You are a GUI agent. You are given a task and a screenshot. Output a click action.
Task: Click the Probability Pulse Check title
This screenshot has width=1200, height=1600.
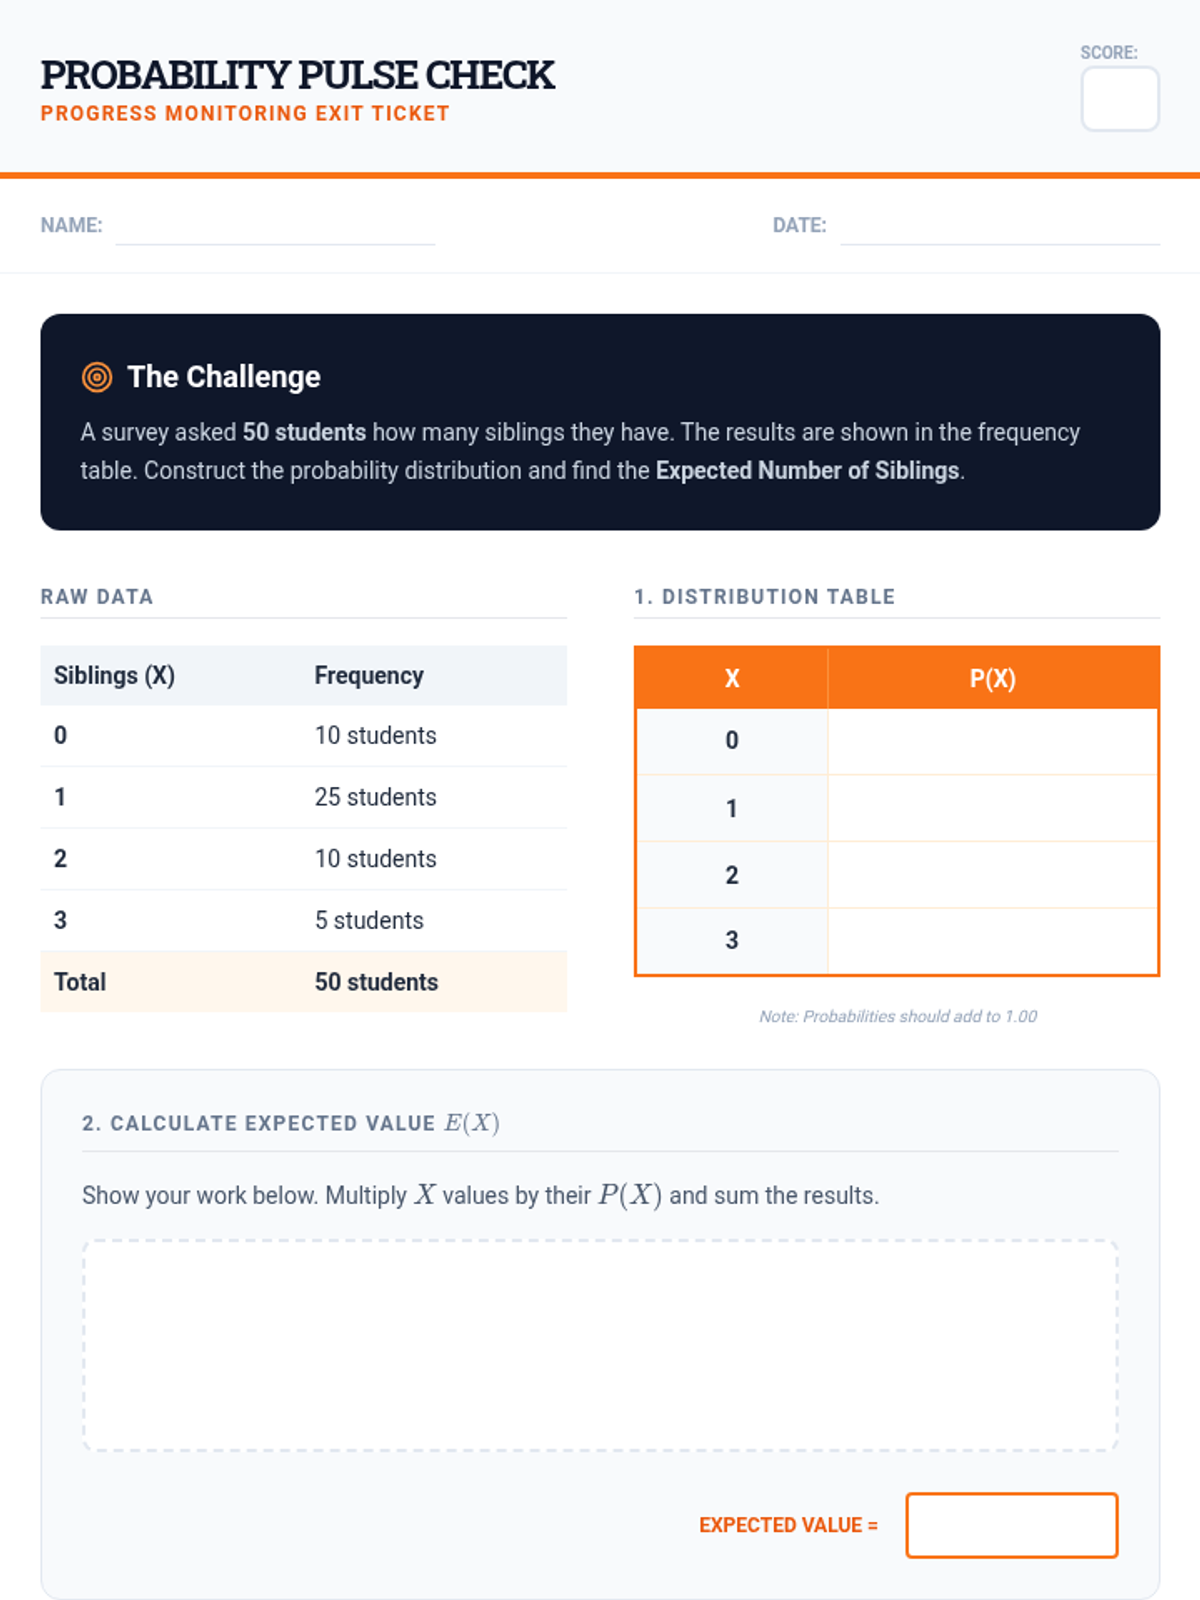(x=297, y=75)
